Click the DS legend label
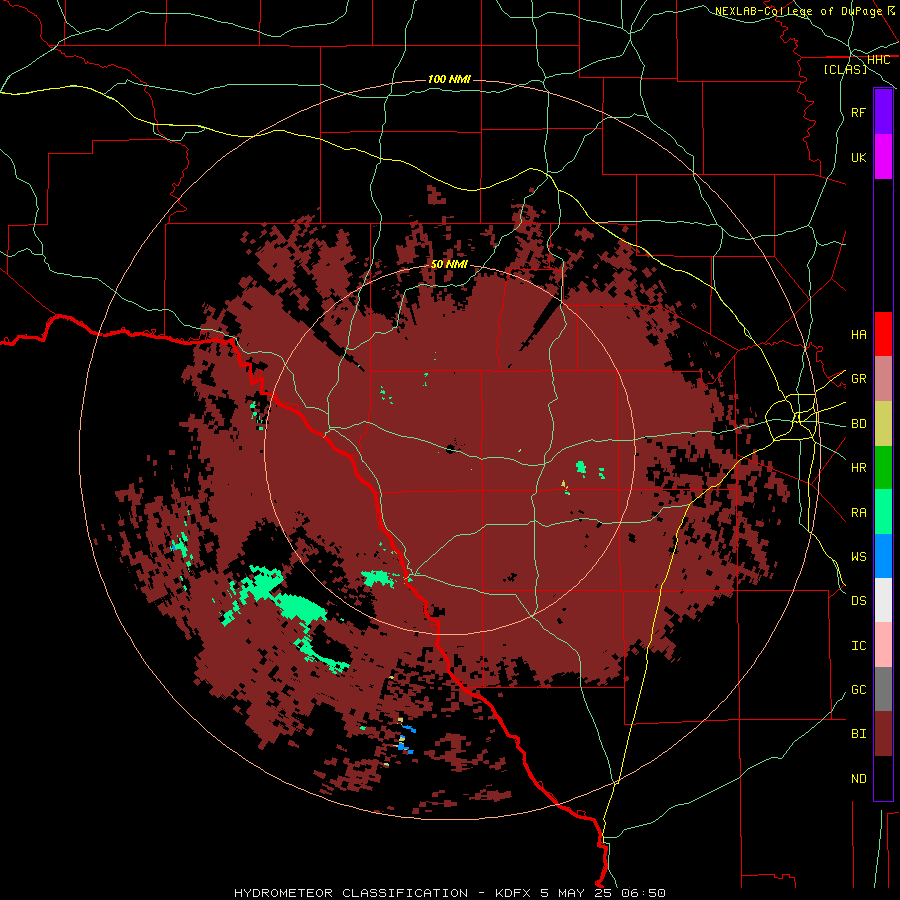Screen dimensions: 900x900 click(858, 600)
